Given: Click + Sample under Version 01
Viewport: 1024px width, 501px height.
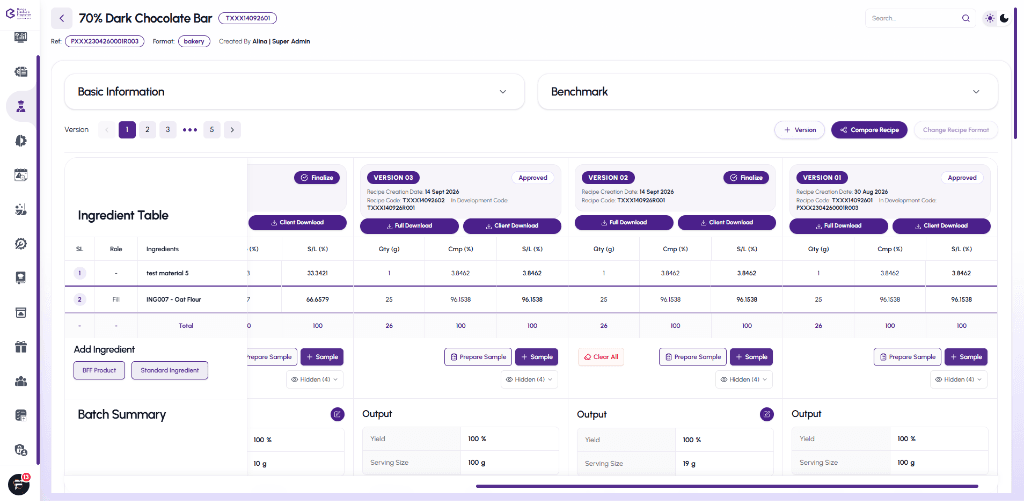Looking at the screenshot, I should pos(967,357).
